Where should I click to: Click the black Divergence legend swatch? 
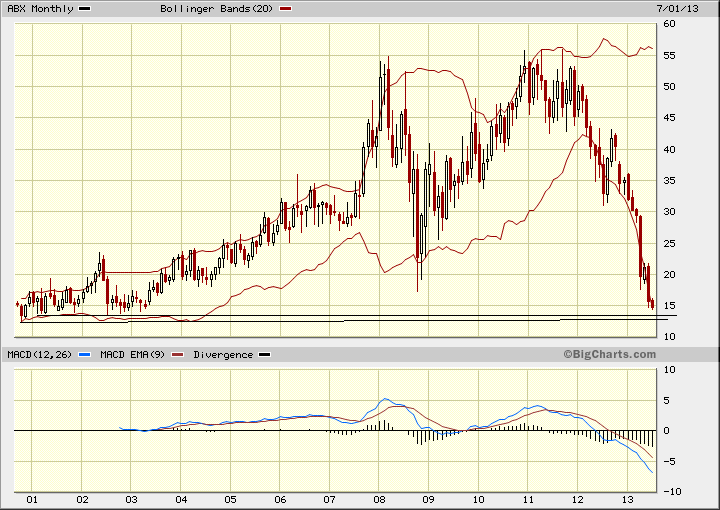[x=264, y=355]
